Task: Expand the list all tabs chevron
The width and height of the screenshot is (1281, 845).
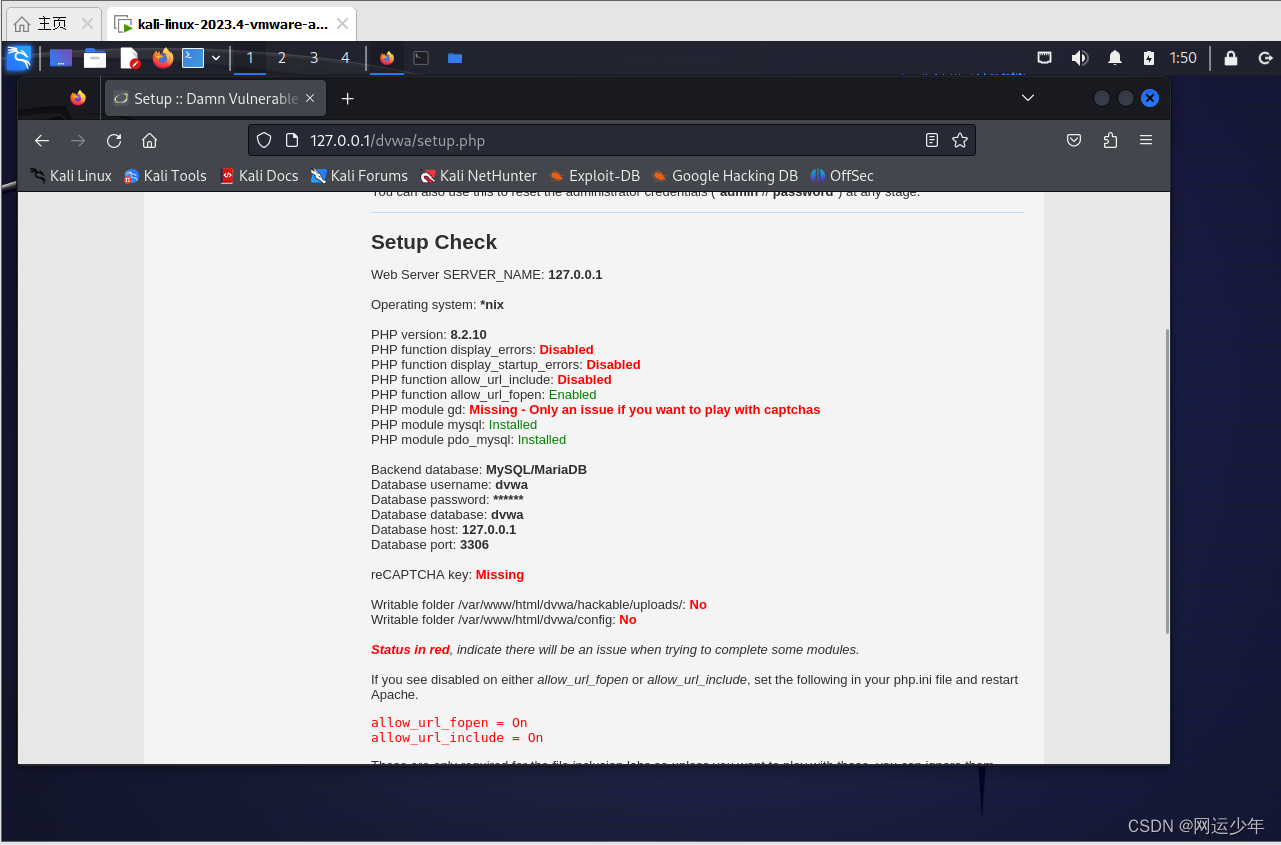Action: click(x=1027, y=98)
